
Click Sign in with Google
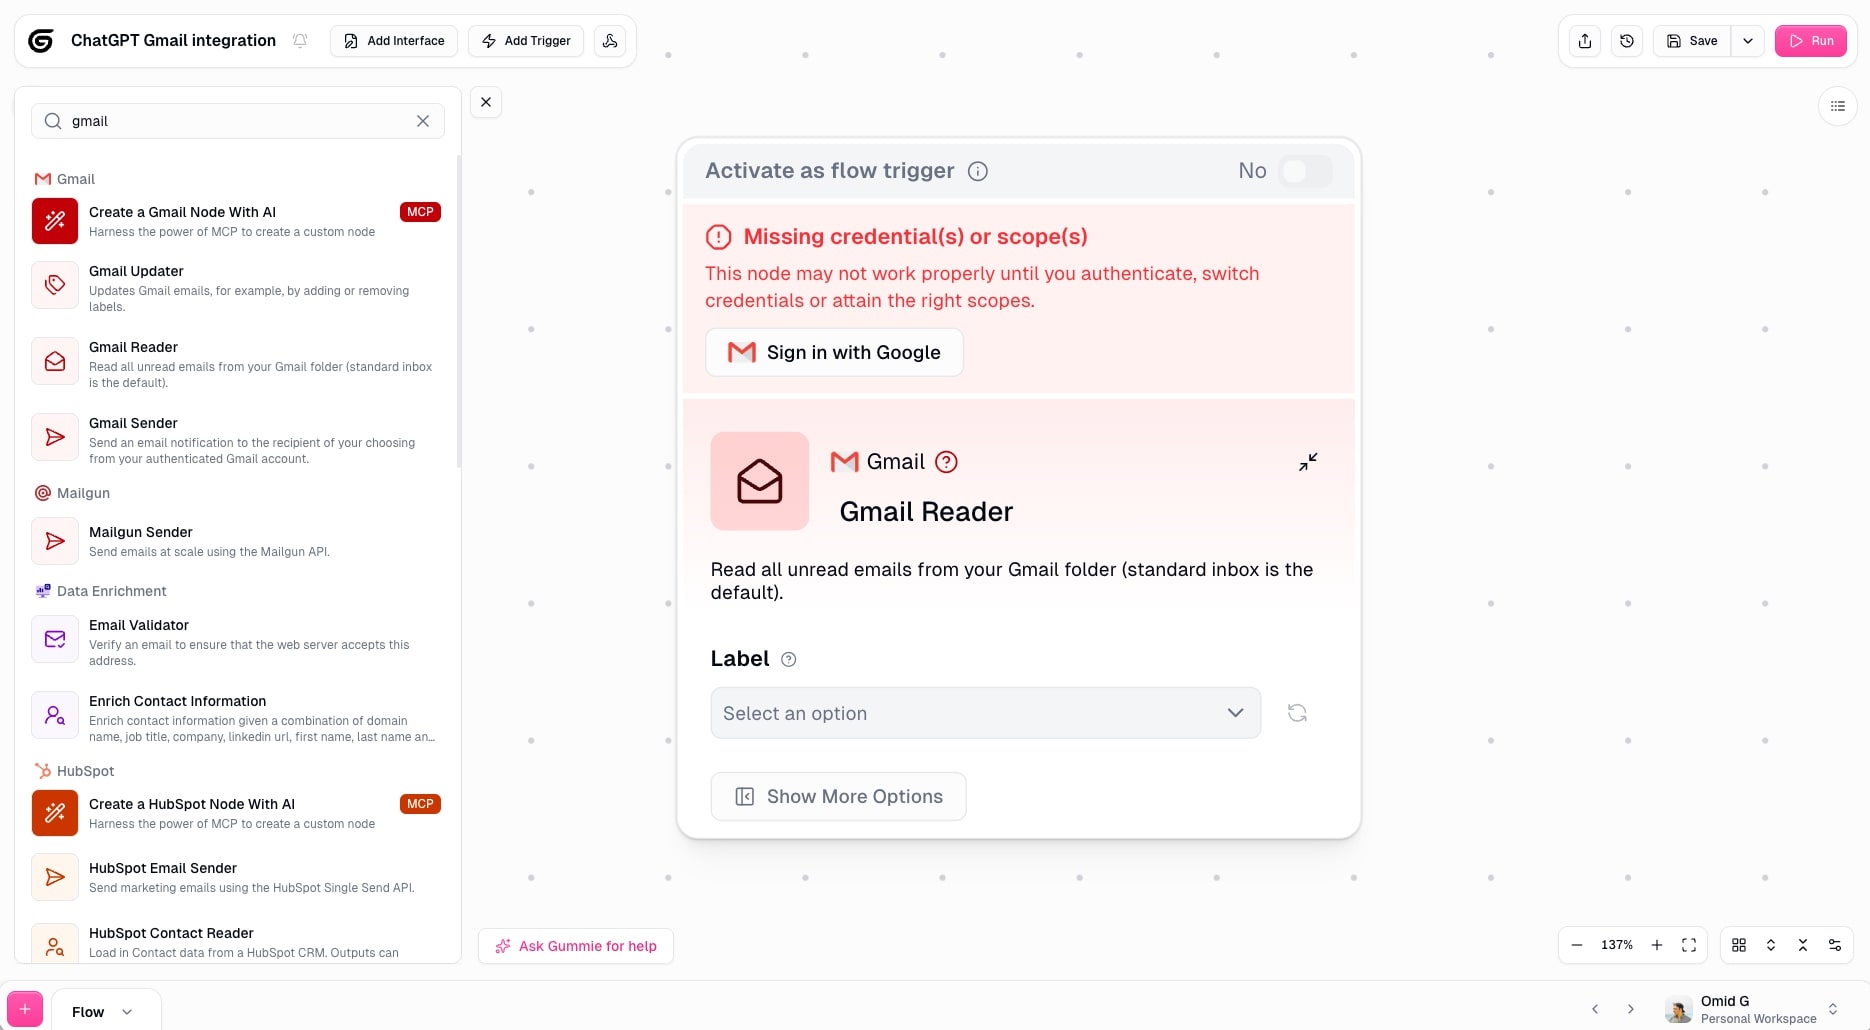834,352
